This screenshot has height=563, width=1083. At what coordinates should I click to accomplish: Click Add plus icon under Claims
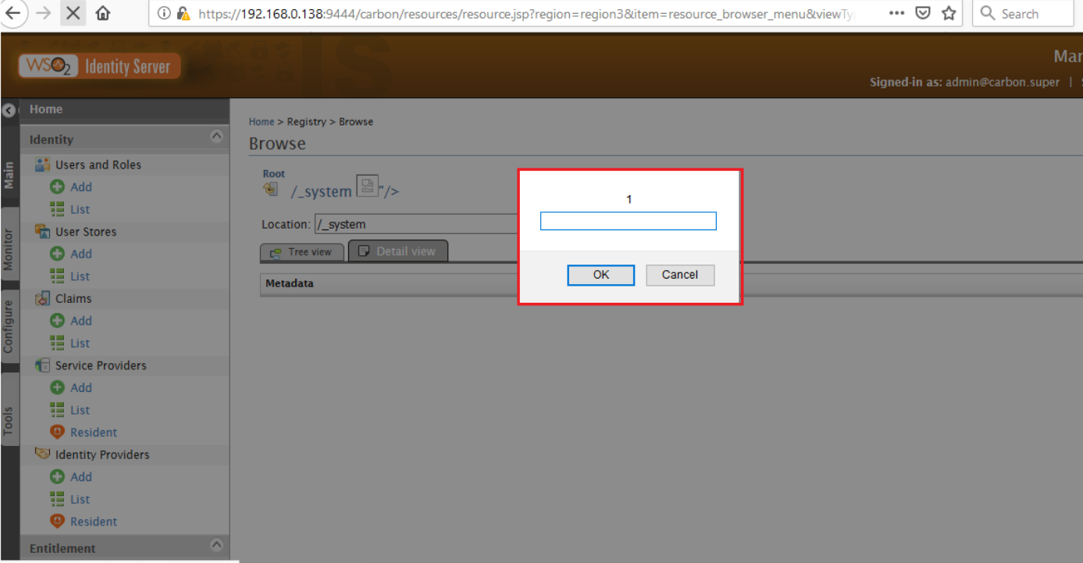click(x=57, y=321)
